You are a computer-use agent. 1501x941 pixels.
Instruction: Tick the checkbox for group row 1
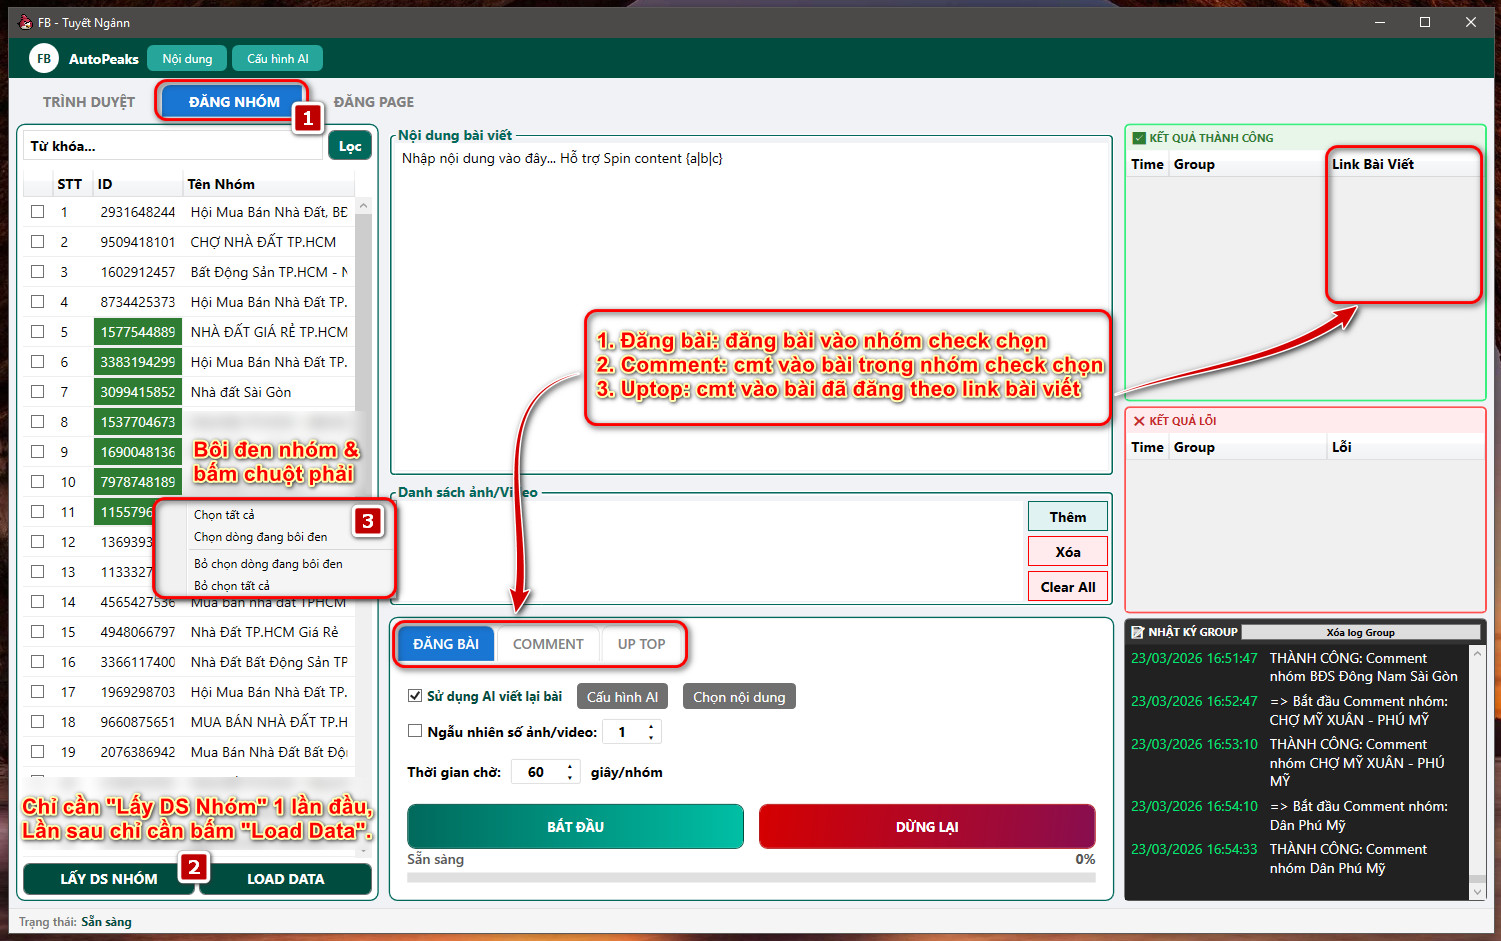38,212
